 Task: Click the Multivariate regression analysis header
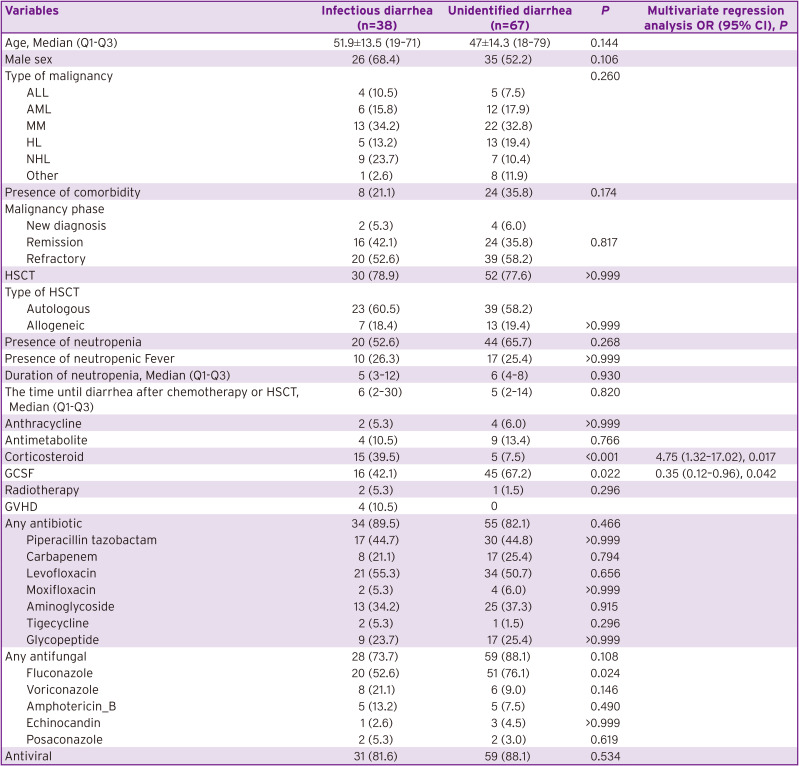tap(715, 18)
